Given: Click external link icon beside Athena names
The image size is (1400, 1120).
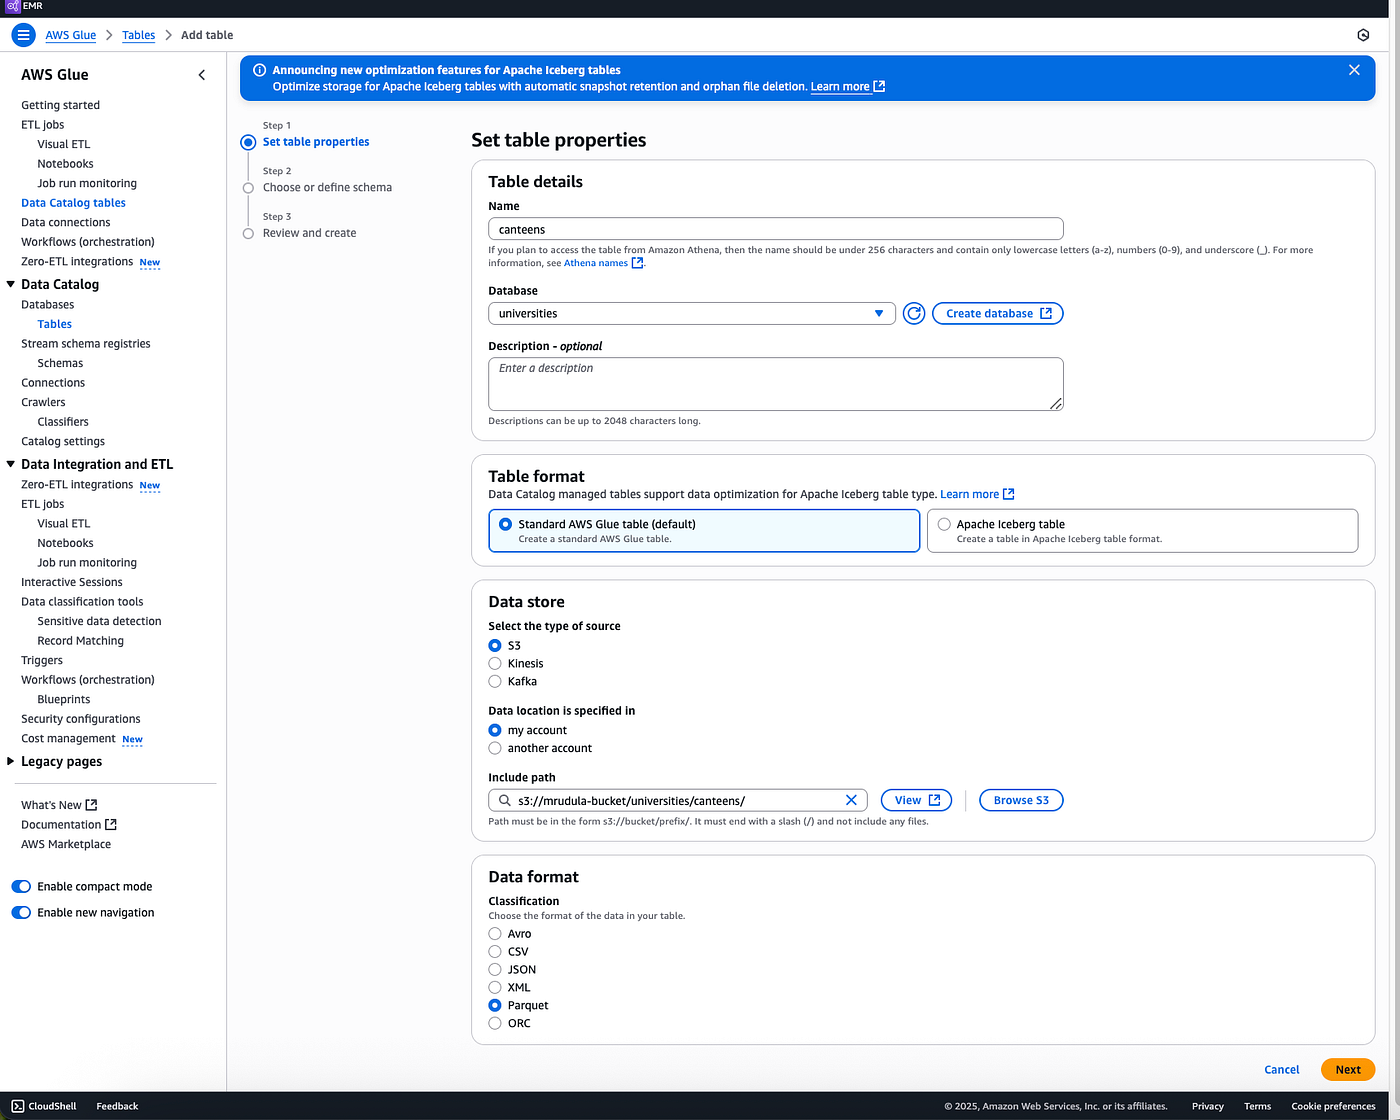Looking at the screenshot, I should click(637, 263).
